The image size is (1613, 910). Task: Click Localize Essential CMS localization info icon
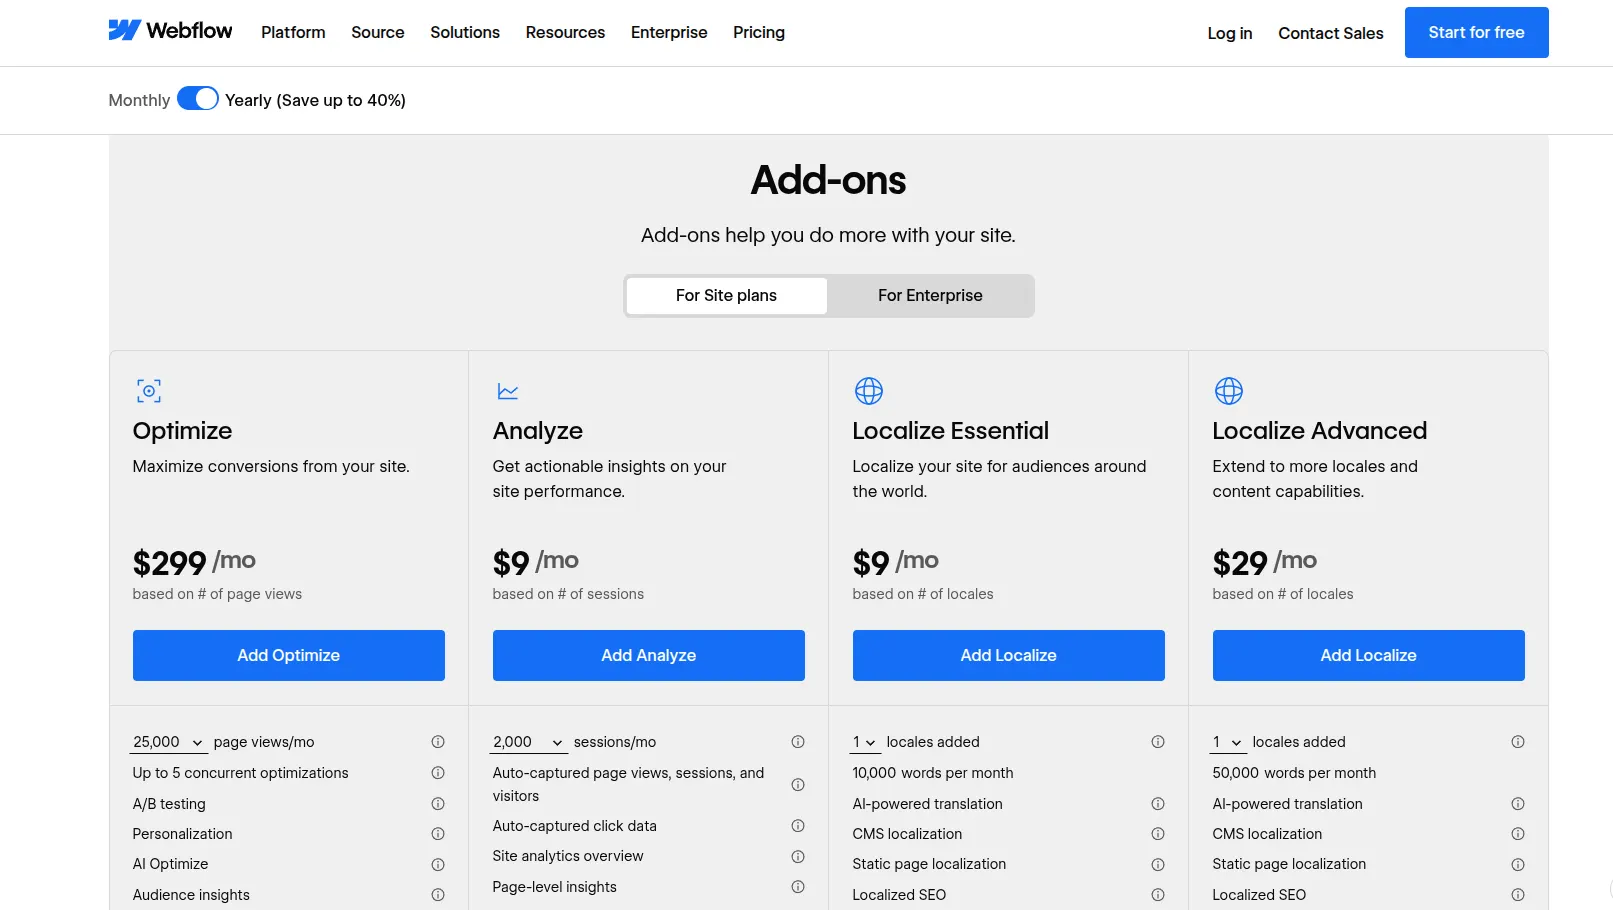[x=1158, y=834]
